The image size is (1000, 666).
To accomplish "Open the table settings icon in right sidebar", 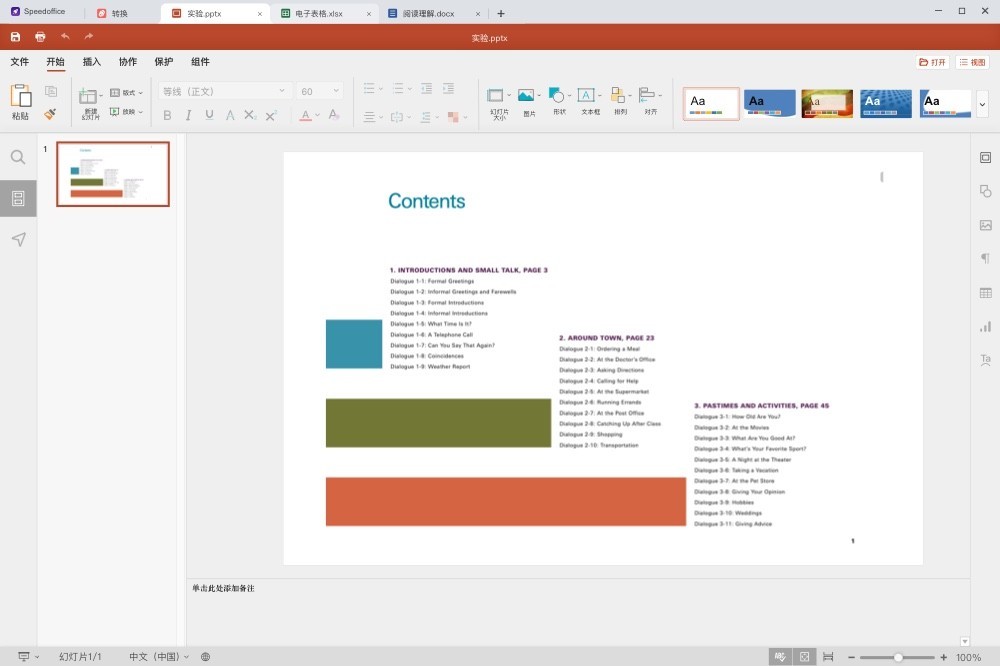I will click(x=985, y=293).
